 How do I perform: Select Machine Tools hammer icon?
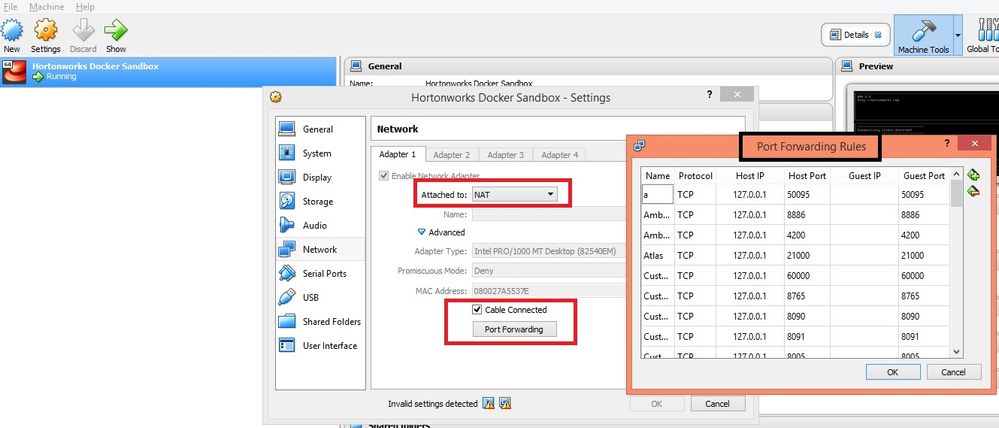(x=923, y=31)
